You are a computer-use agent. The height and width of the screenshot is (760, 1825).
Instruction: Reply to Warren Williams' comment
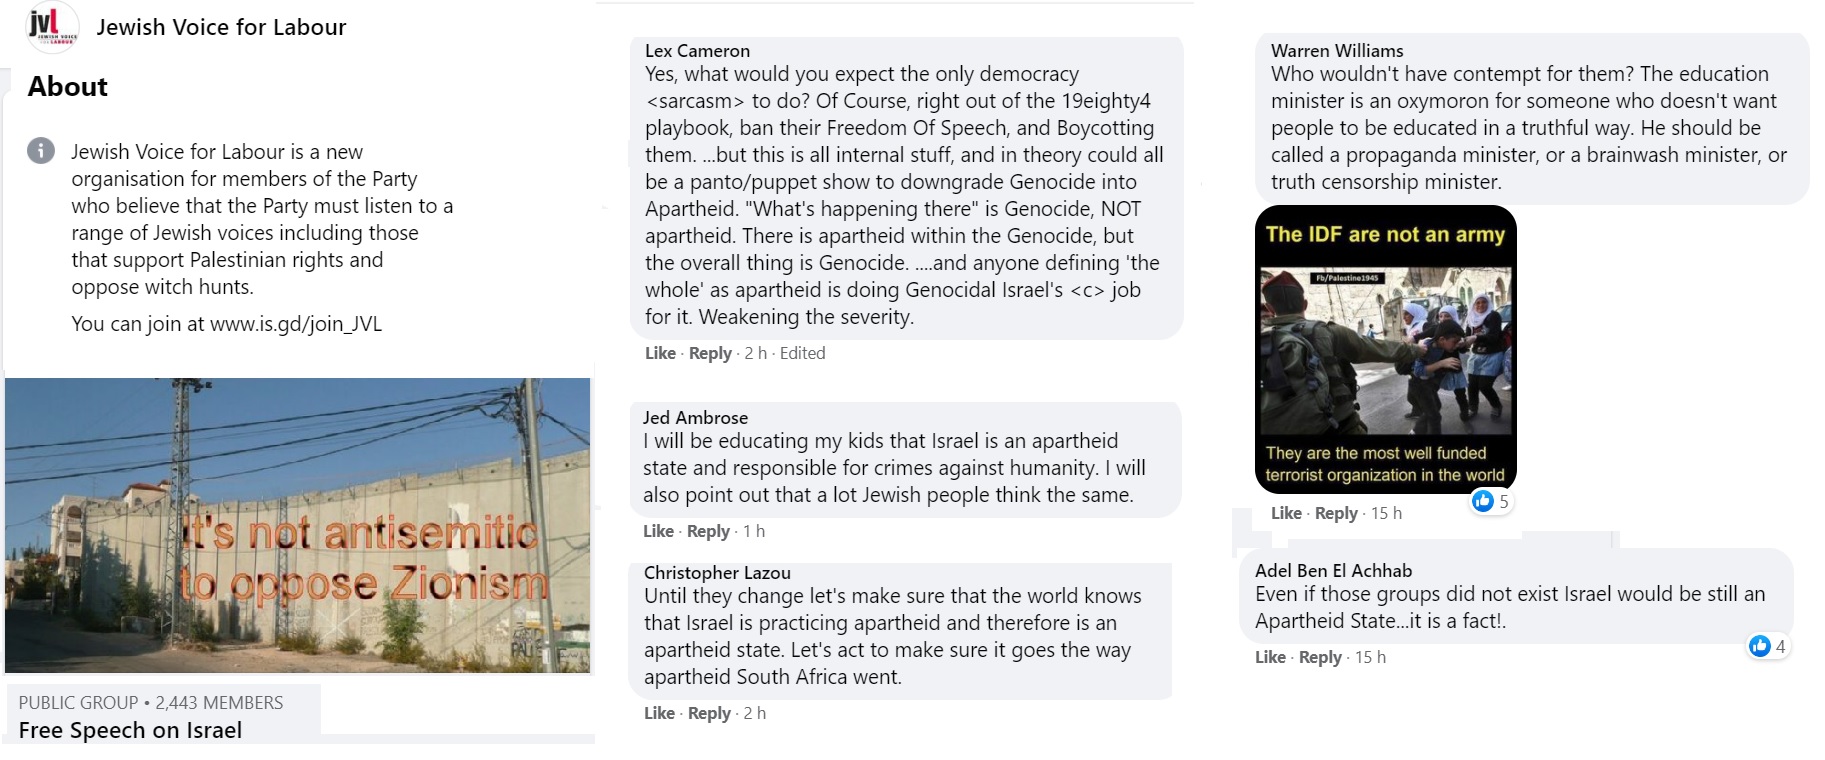tap(1336, 513)
